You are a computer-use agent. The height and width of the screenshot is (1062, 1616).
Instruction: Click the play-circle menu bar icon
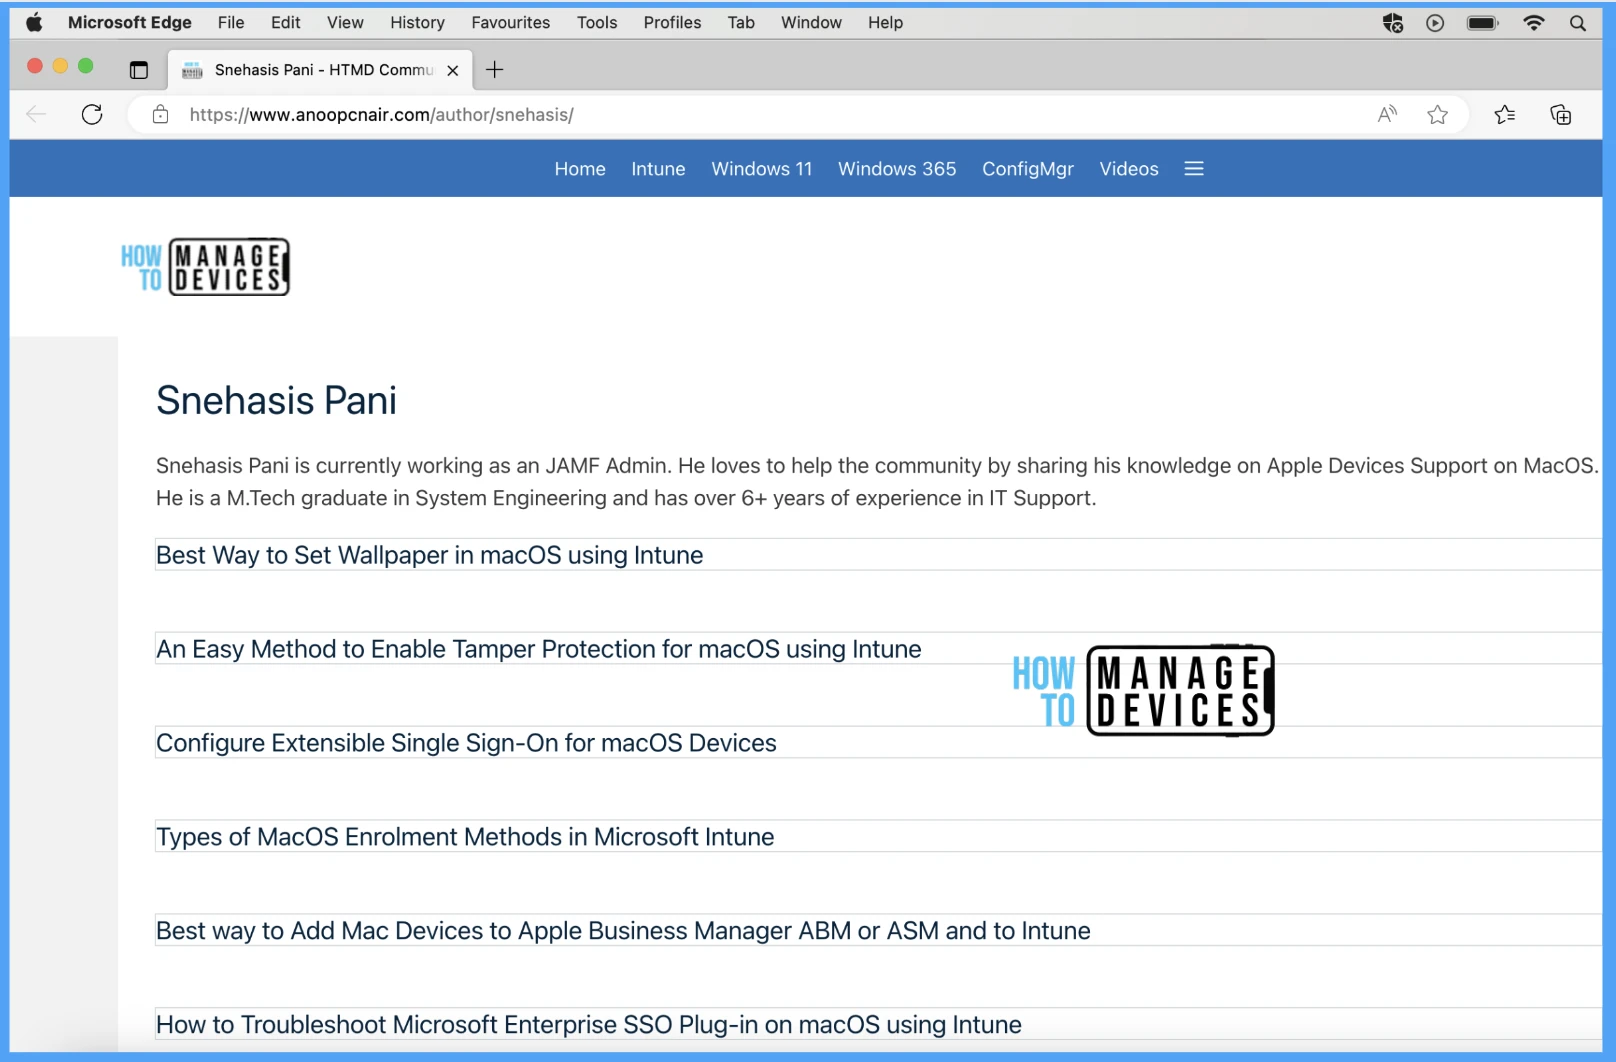point(1435,23)
